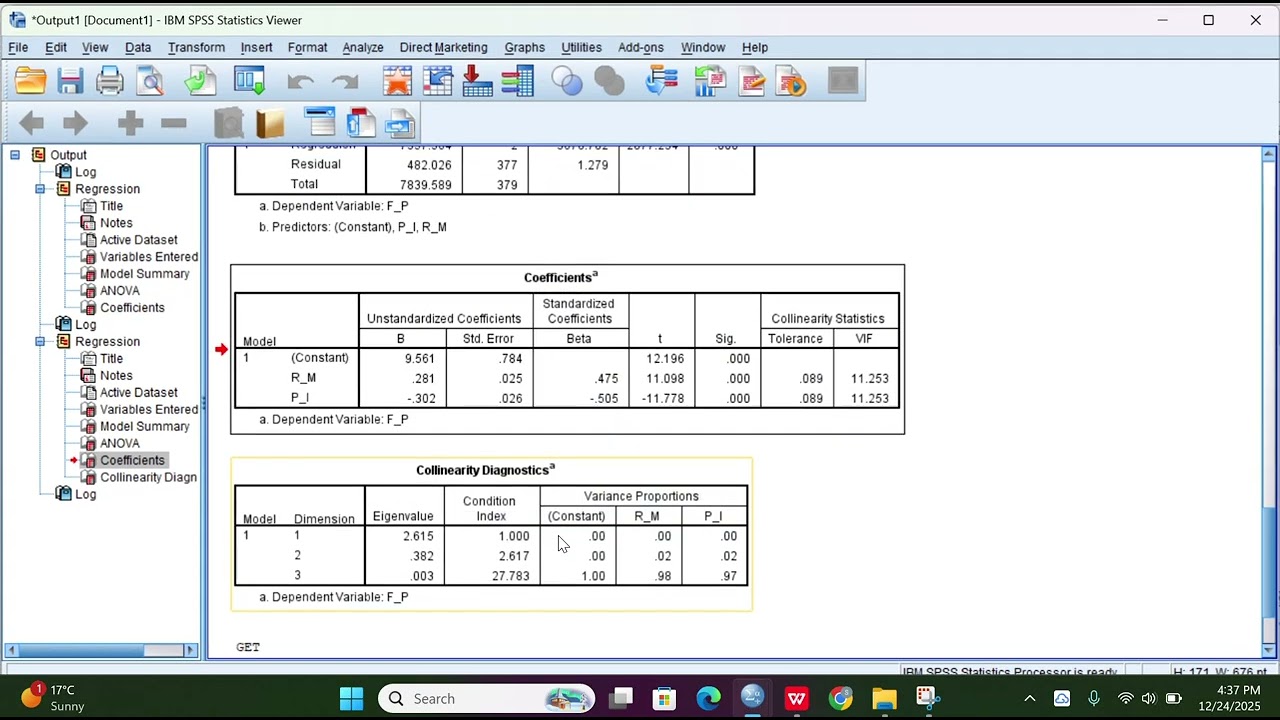Click the Collapse minus icon in outline toolbar

[x=174, y=123]
